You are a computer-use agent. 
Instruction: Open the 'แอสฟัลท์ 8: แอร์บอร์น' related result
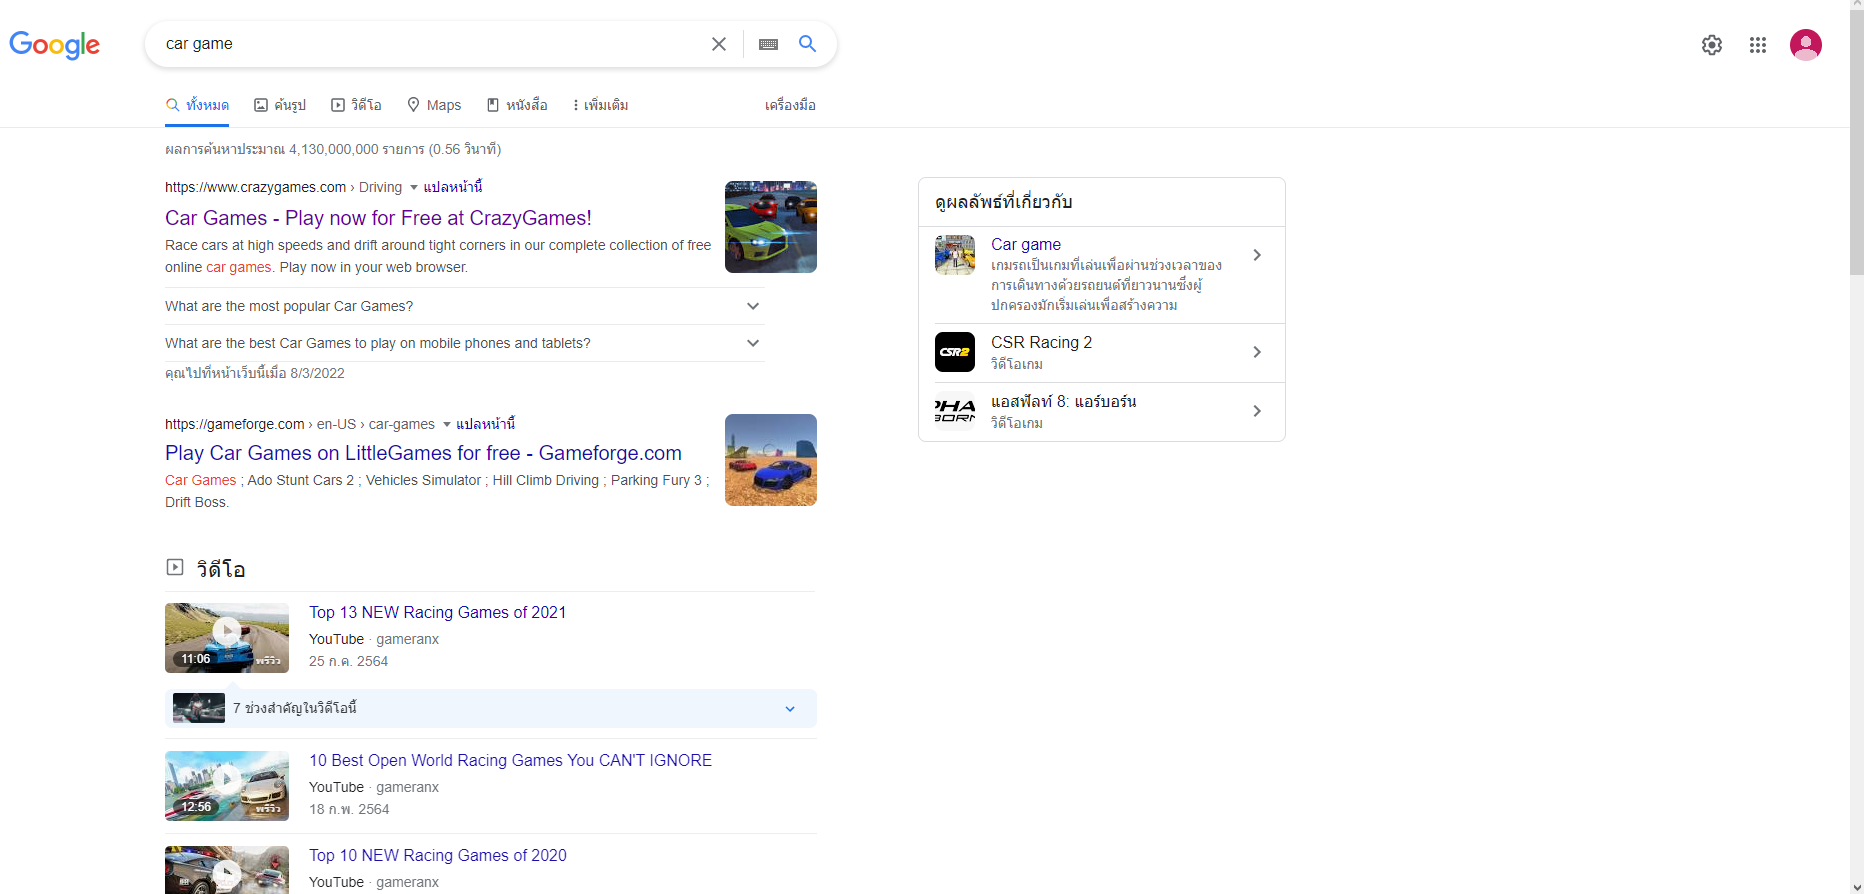(x=1063, y=401)
